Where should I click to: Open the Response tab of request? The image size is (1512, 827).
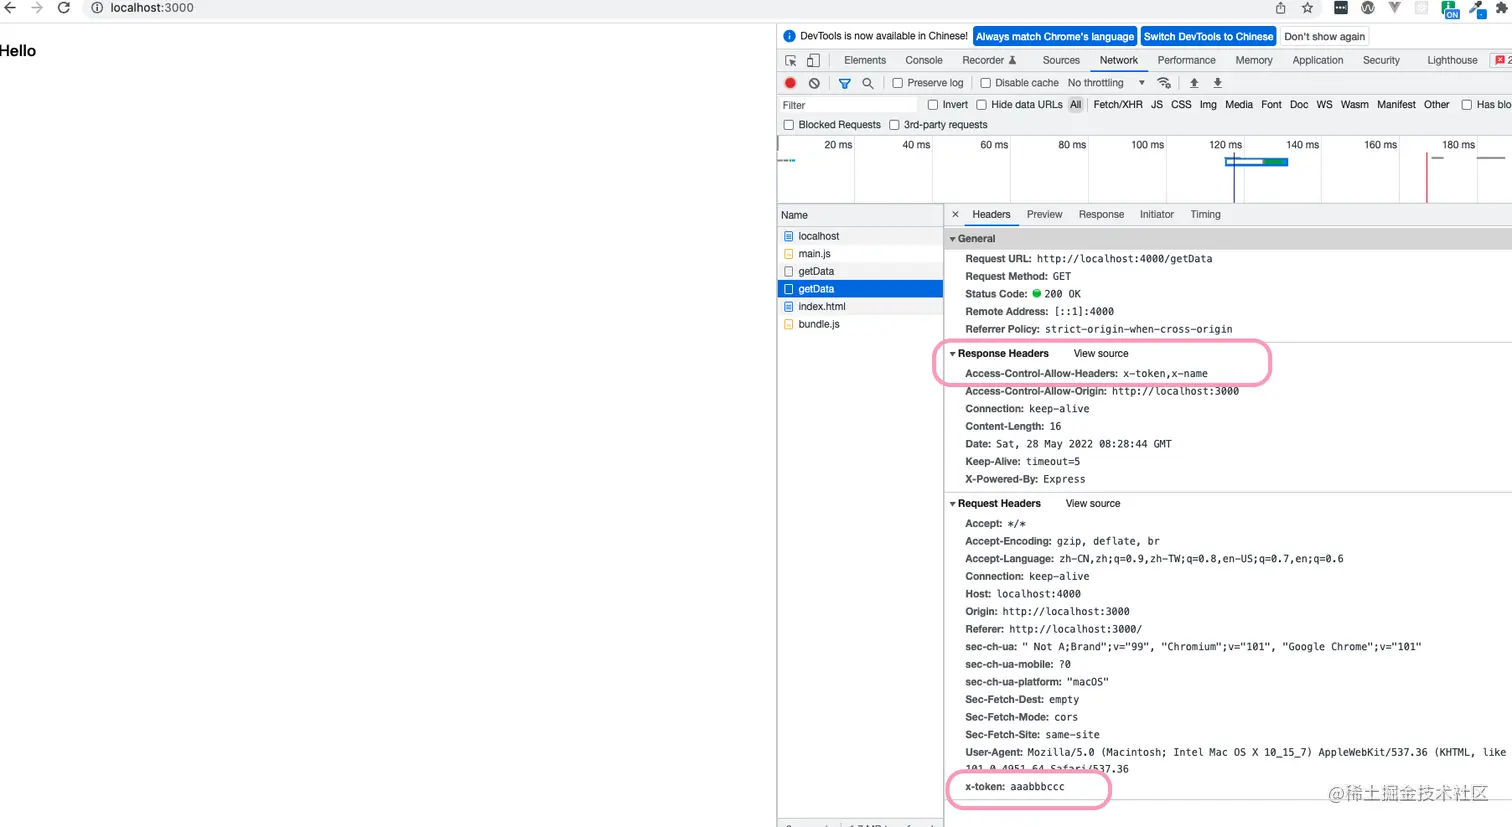click(1101, 214)
